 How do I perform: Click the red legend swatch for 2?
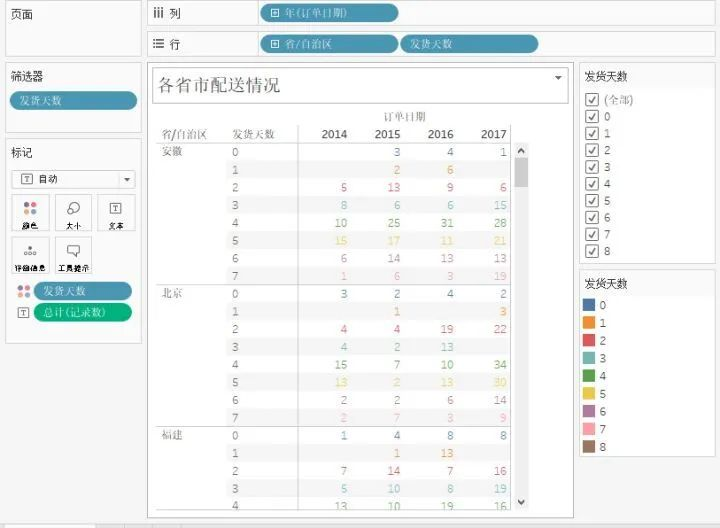pos(589,340)
